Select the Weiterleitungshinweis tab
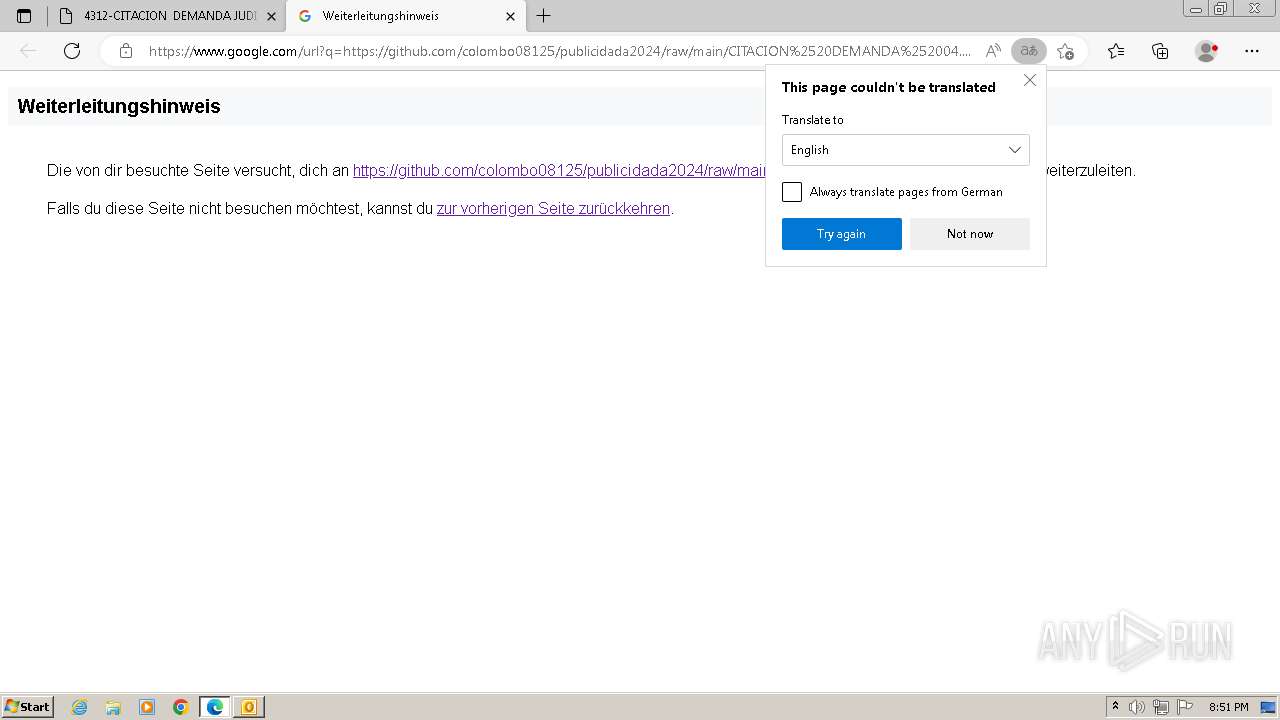The image size is (1280, 720). (x=407, y=16)
